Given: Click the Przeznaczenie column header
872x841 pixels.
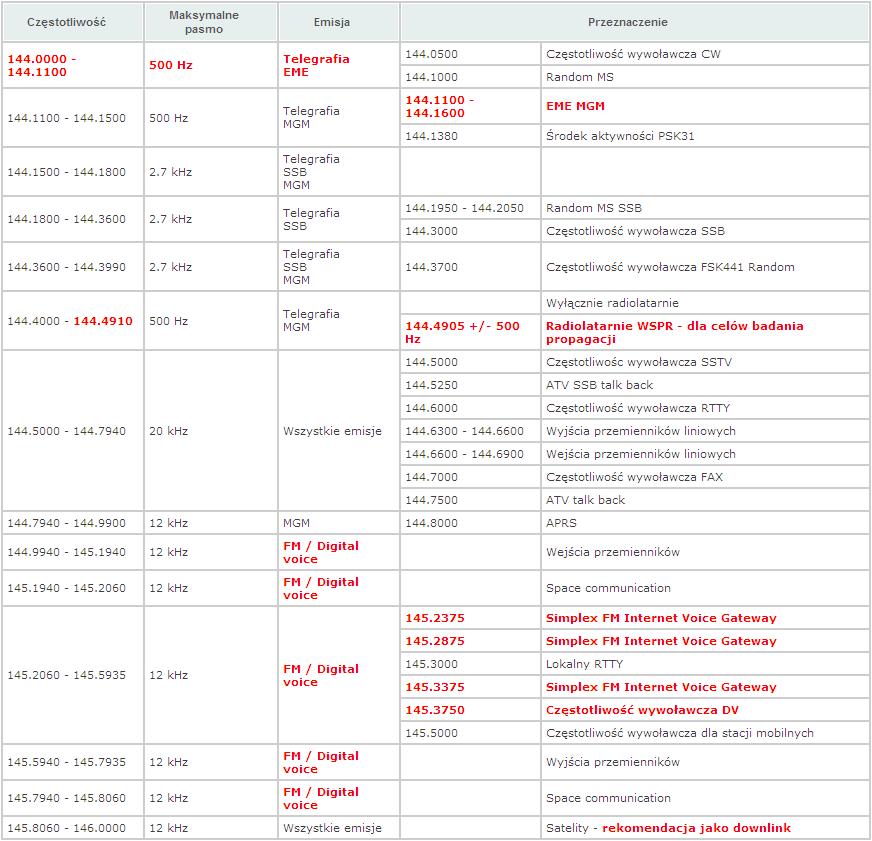Looking at the screenshot, I should click(634, 22).
